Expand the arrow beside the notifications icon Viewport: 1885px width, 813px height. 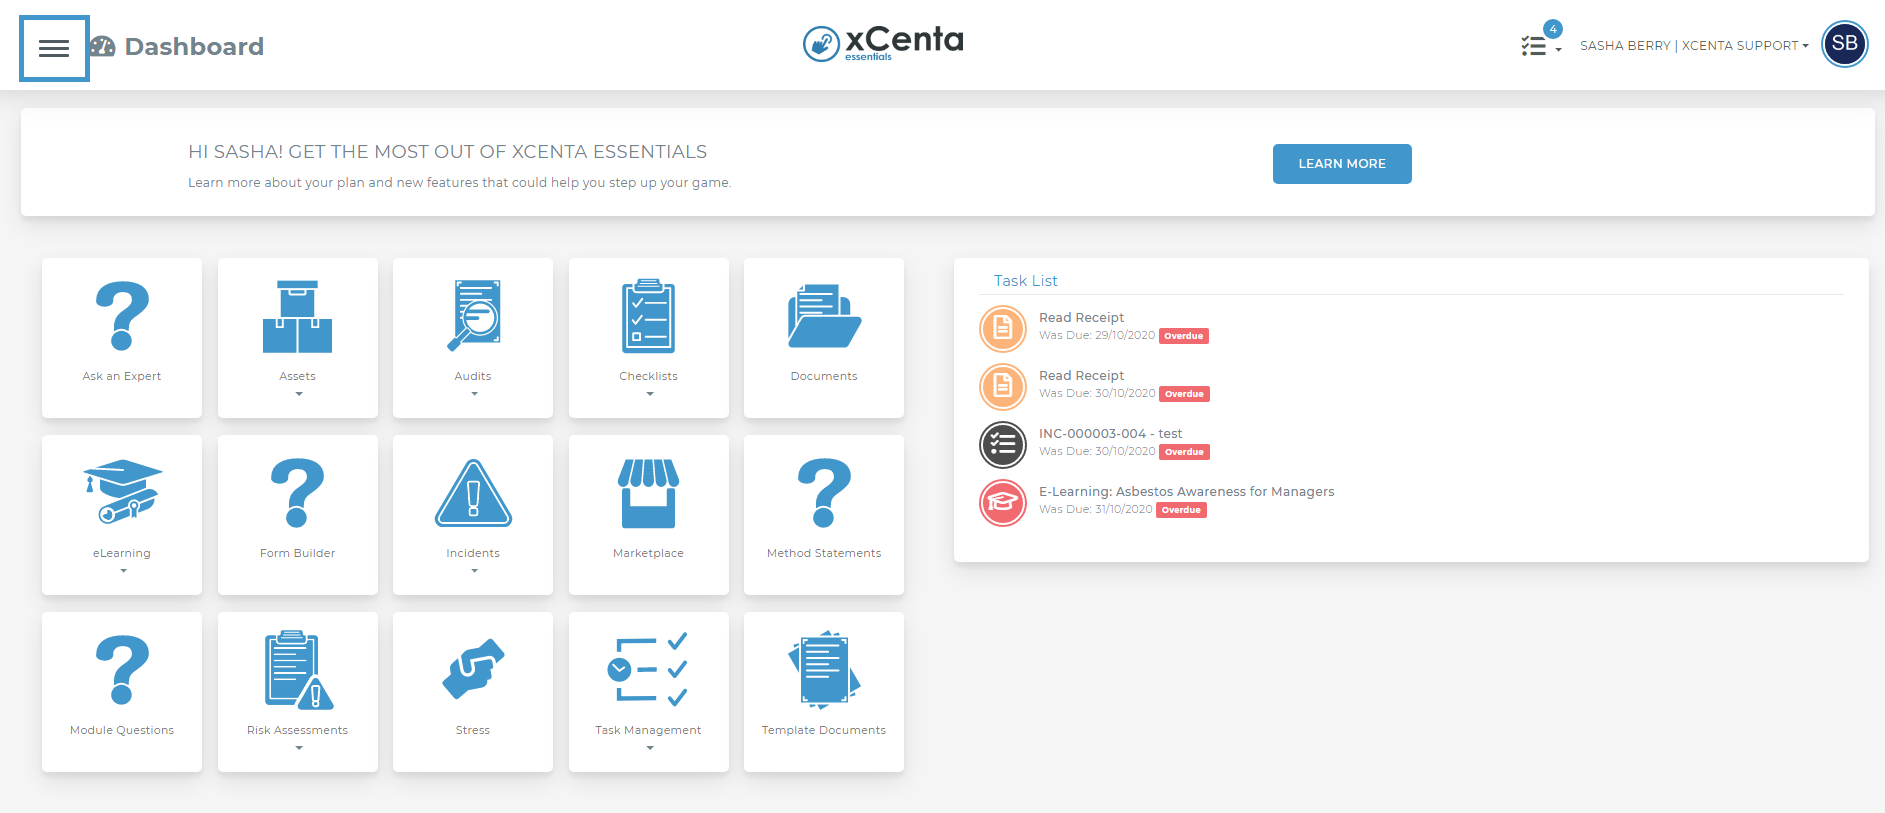click(x=1558, y=49)
